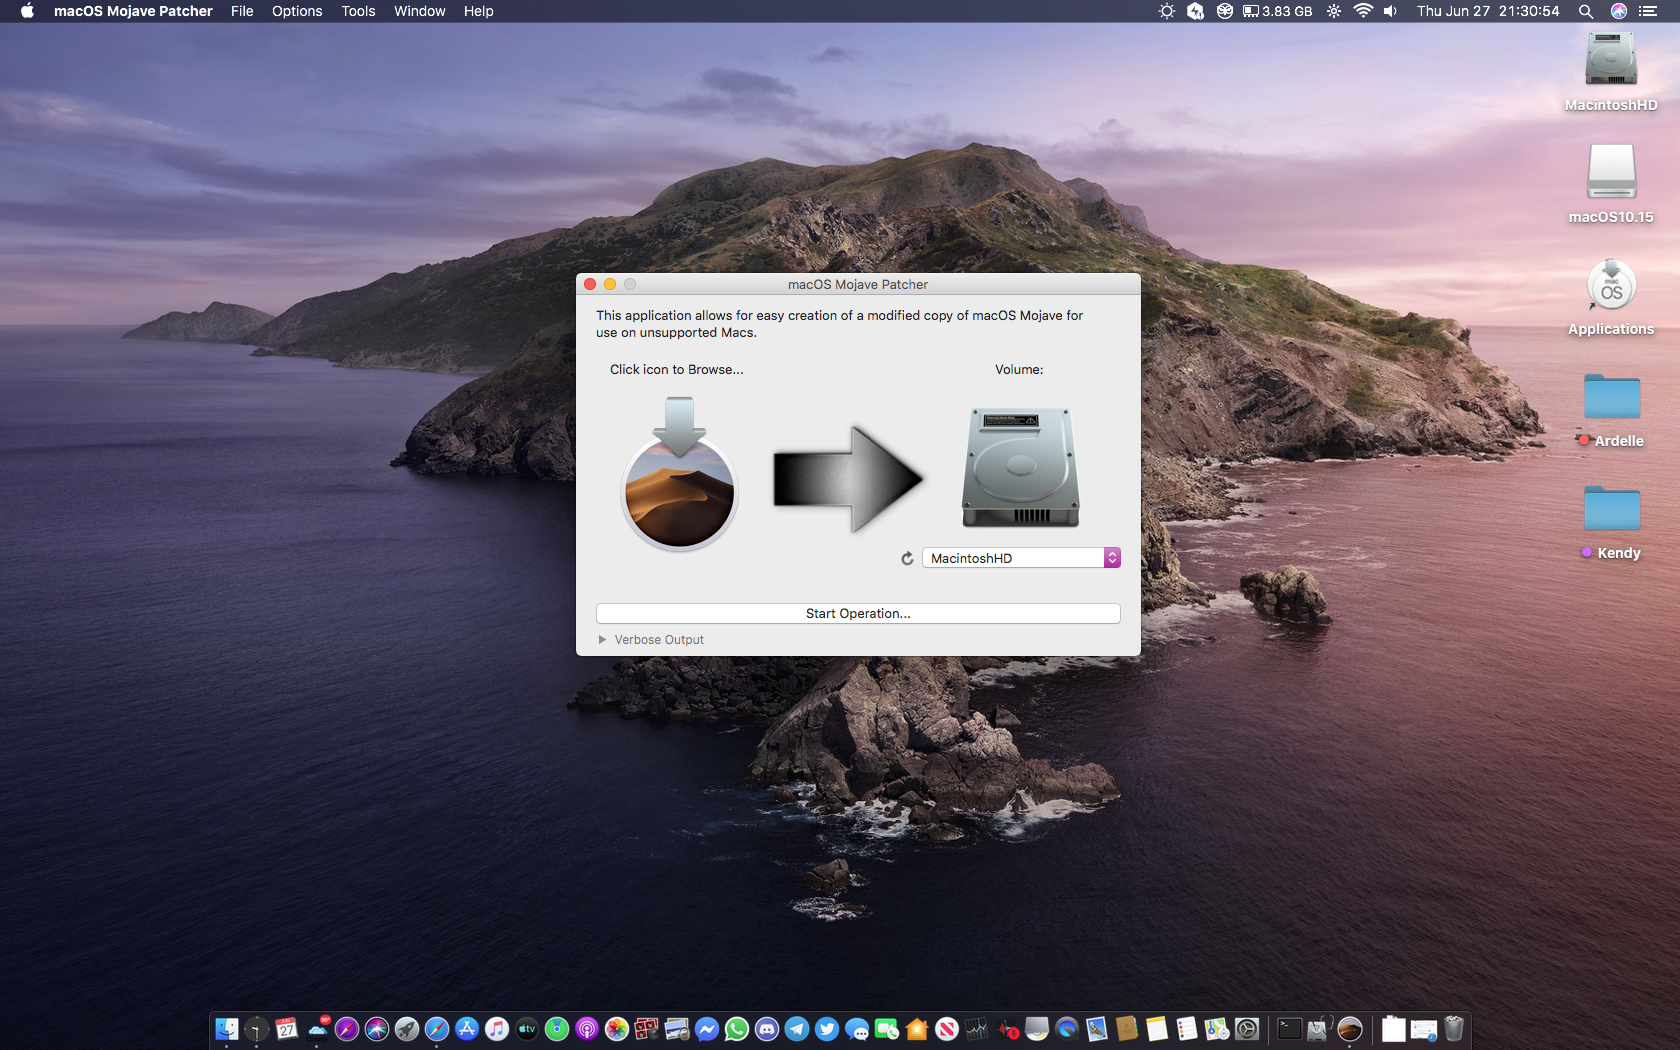Screen dimensions: 1680x1050
Task: Open the macOS Mojave Patcher app menu
Action: [133, 11]
